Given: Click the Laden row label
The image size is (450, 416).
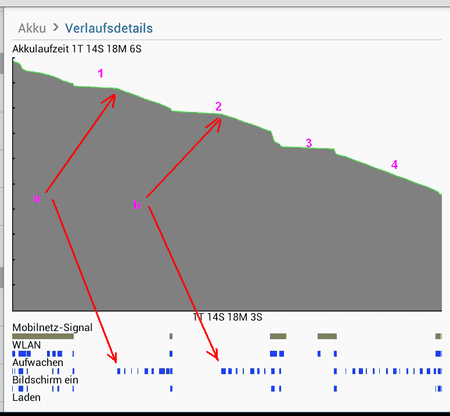Looking at the screenshot, I should (x=26, y=397).
